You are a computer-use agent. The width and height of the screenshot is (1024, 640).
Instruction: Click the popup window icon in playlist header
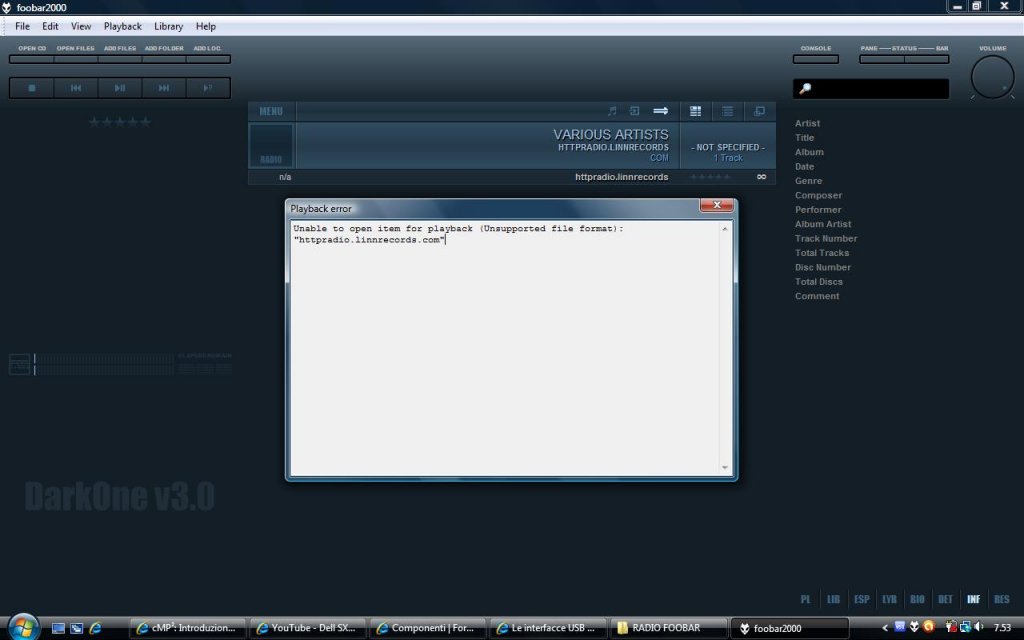click(x=760, y=111)
